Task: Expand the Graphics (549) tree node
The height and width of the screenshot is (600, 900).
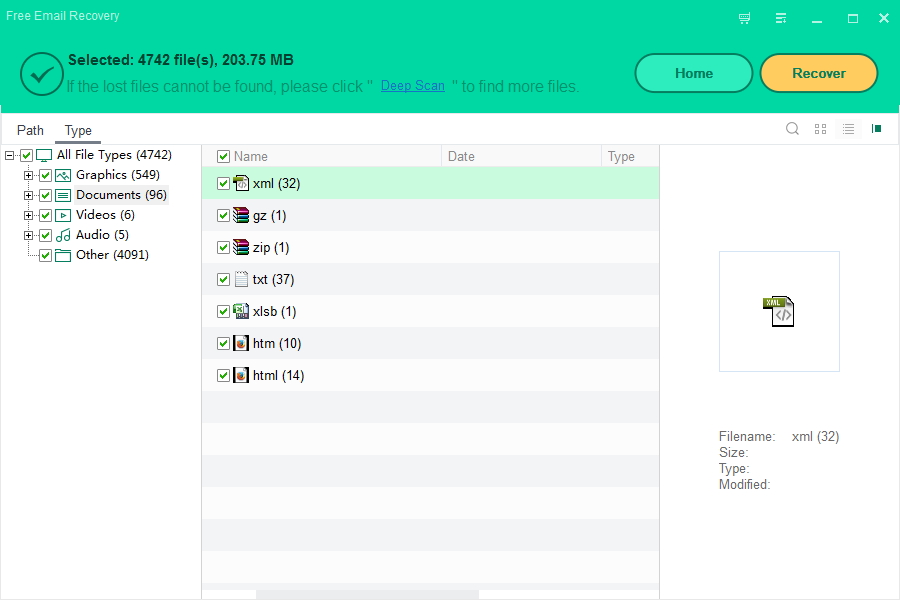Action: [29, 175]
